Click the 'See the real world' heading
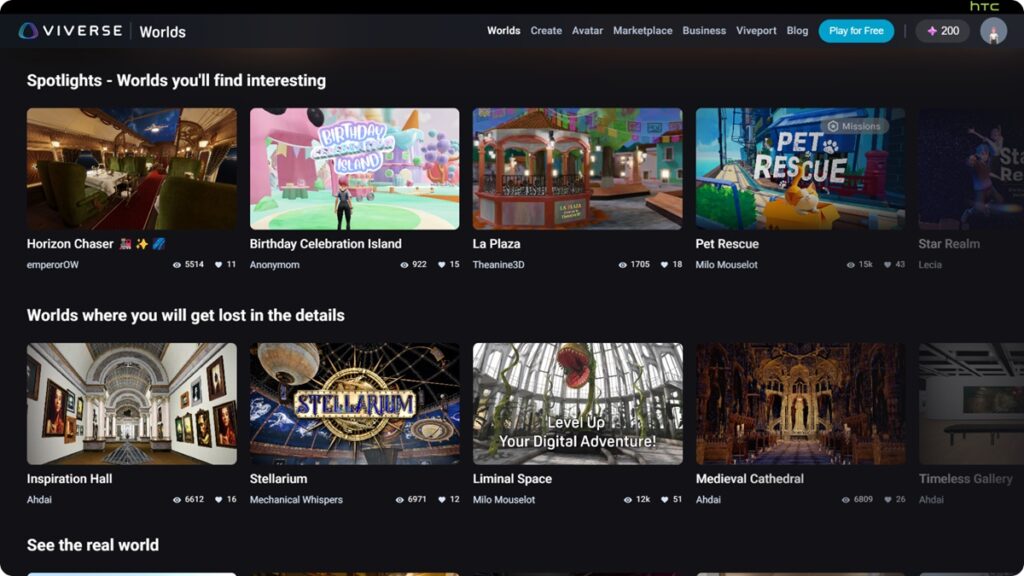 [x=93, y=545]
